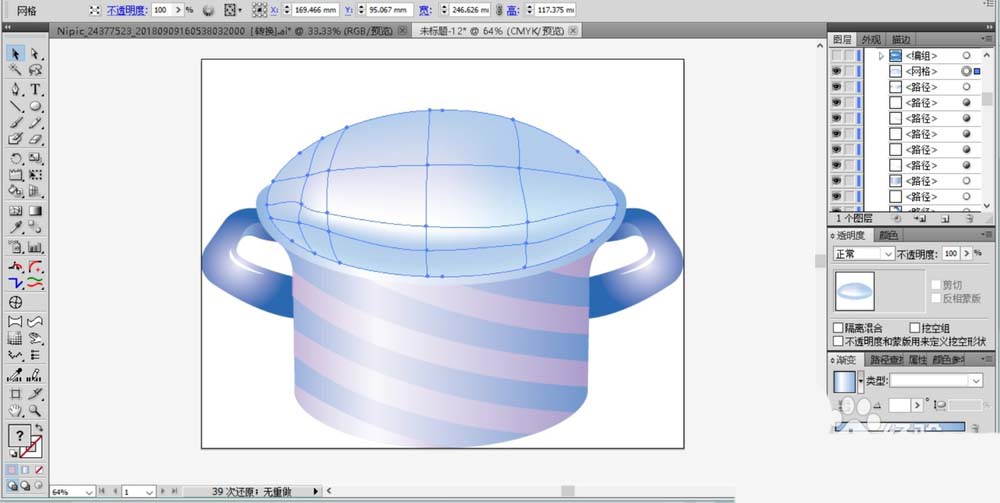Select the Paintbrush tool
The height and width of the screenshot is (503, 1000).
16,122
